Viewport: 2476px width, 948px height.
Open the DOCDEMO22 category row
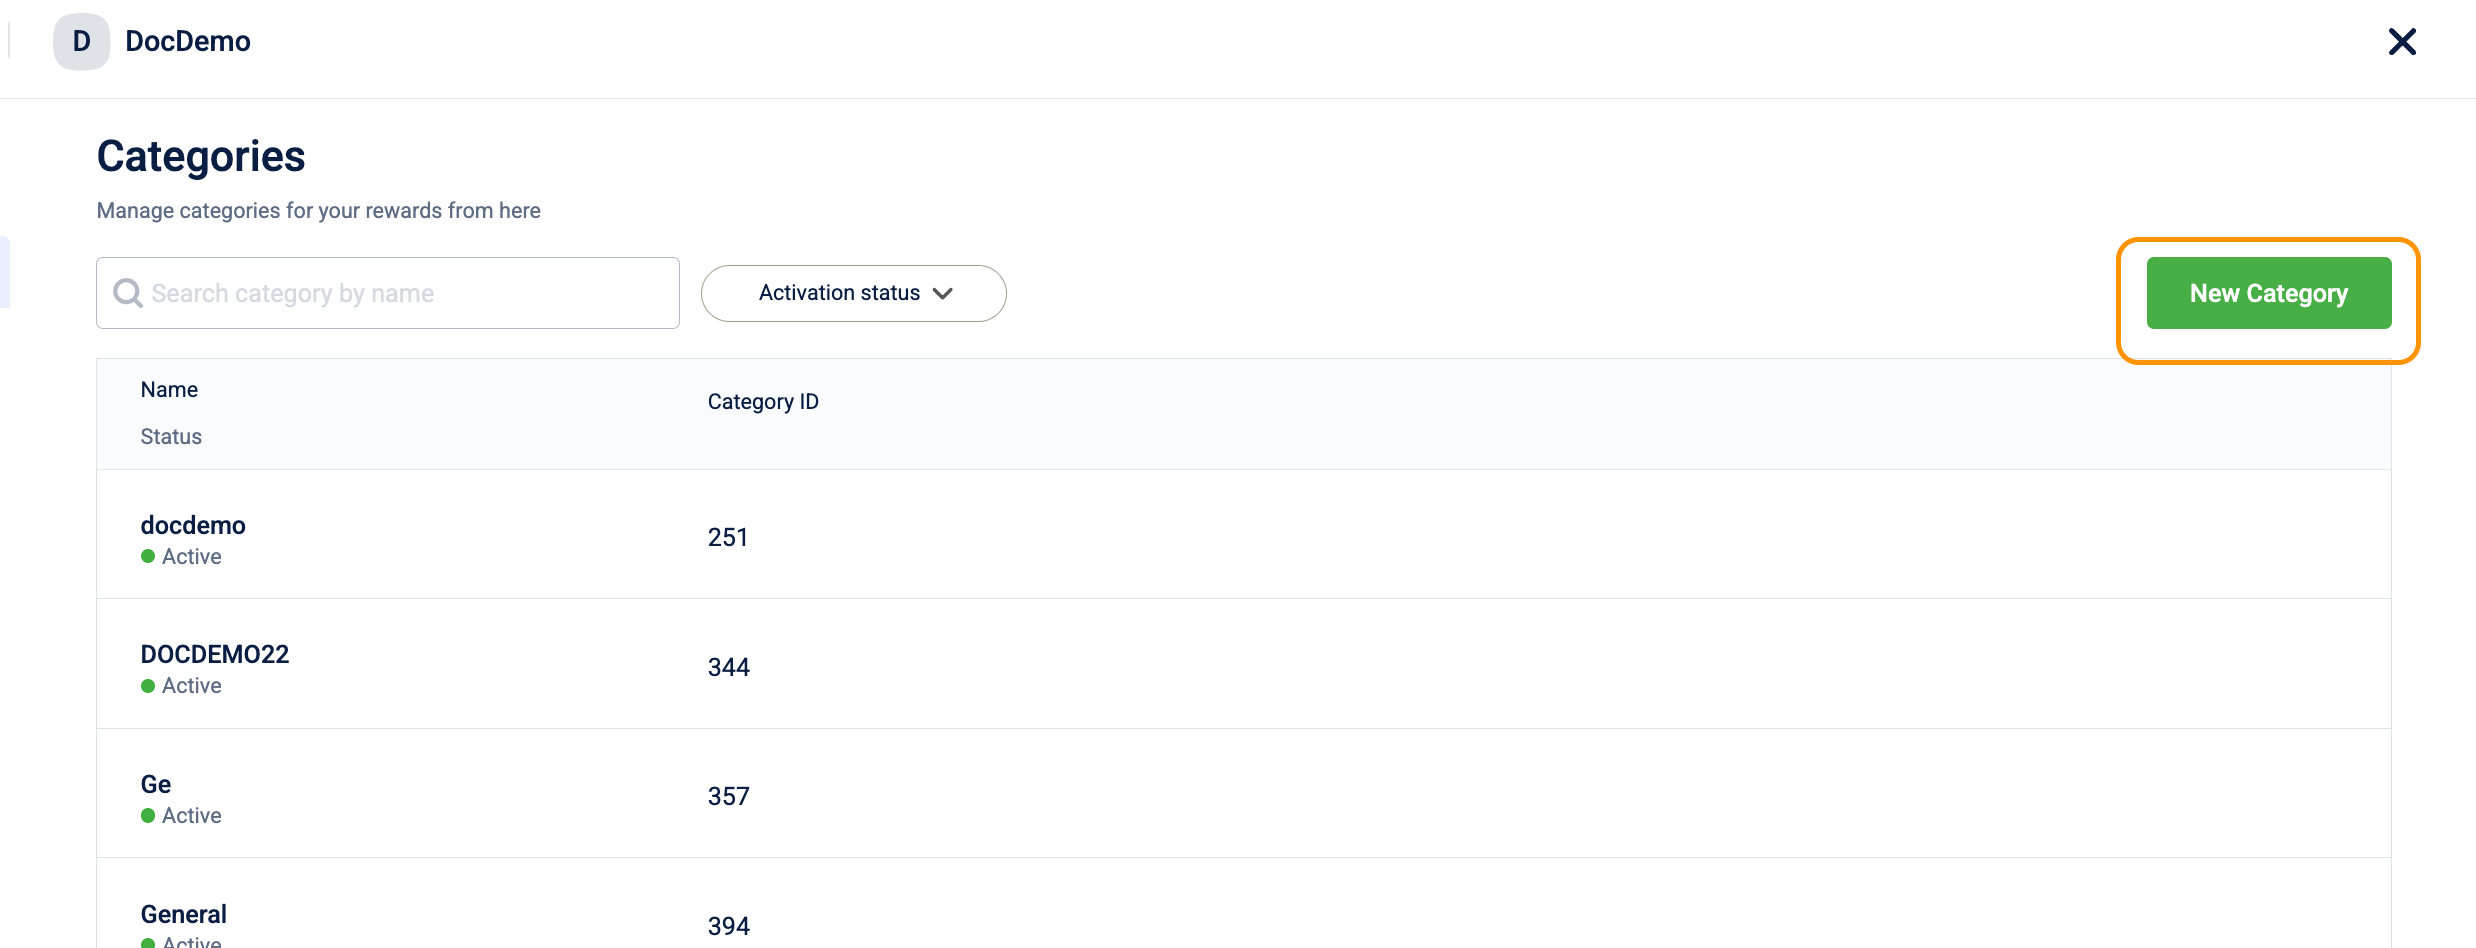pyautogui.click(x=1243, y=664)
